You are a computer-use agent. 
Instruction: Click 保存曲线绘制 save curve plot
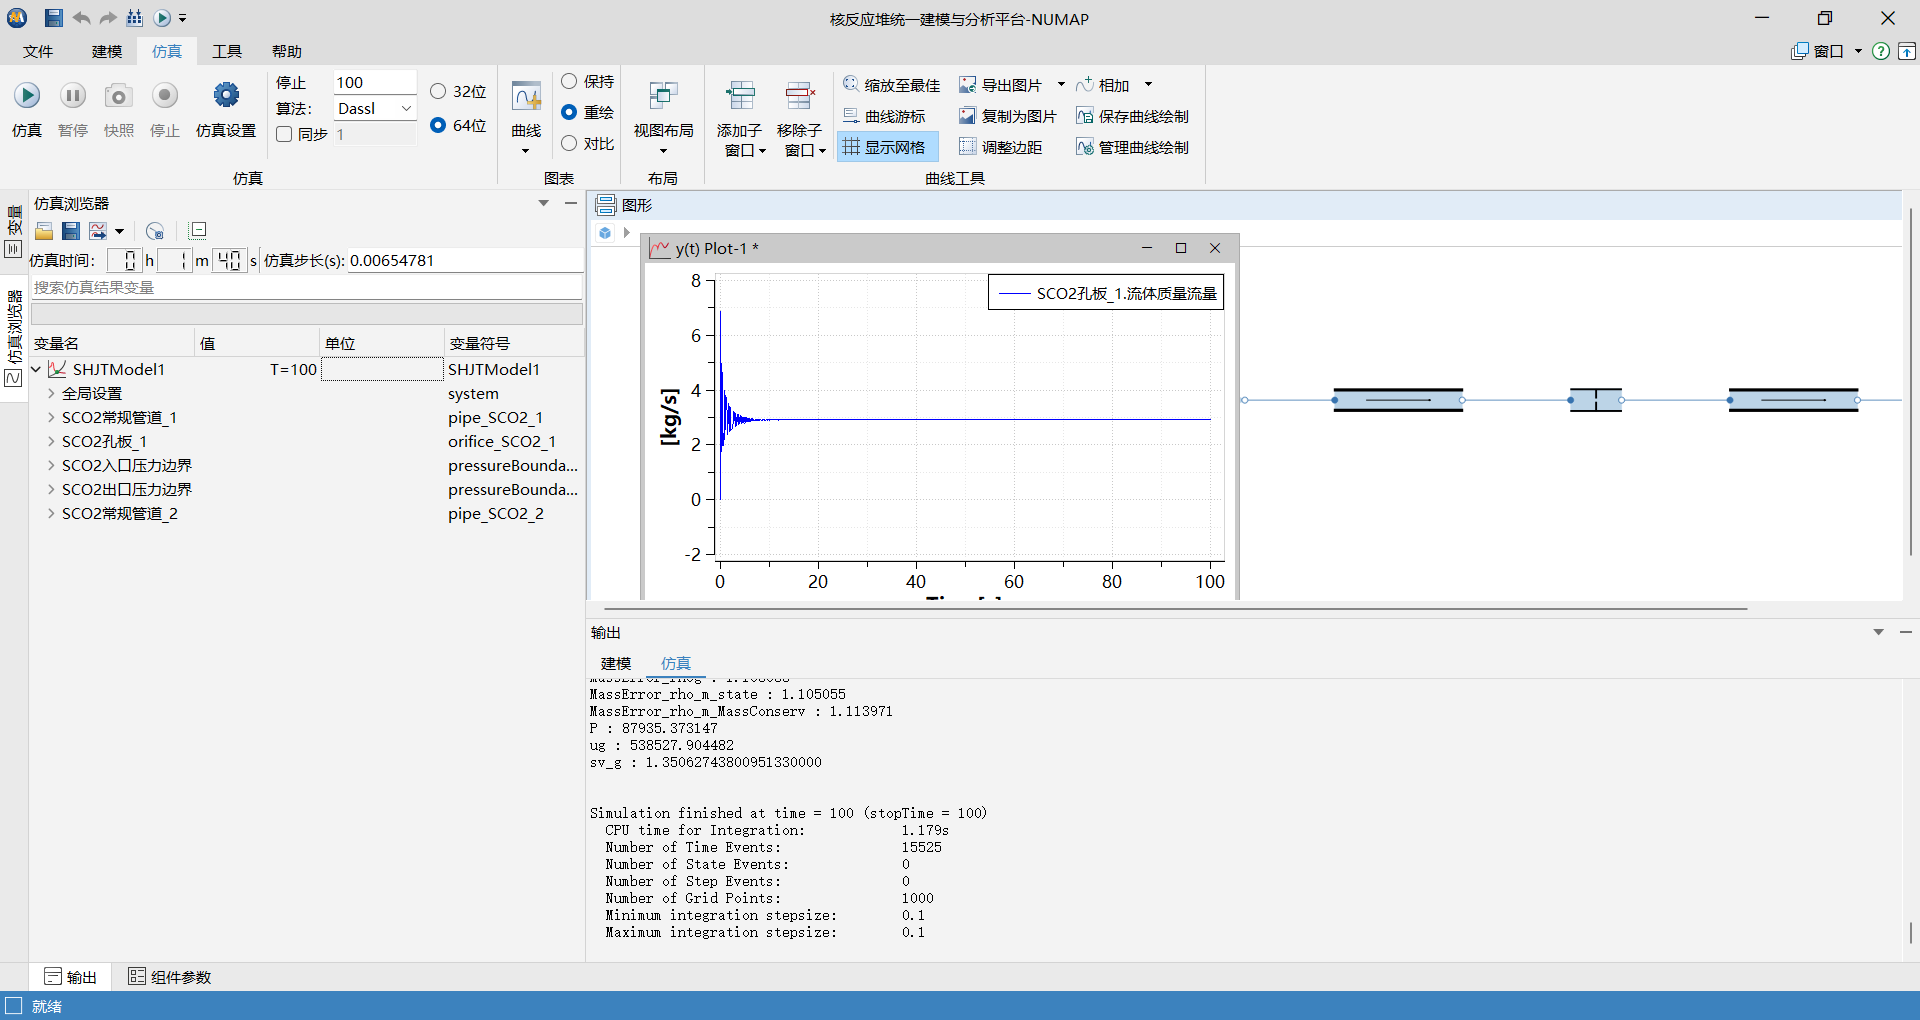pyautogui.click(x=1132, y=116)
